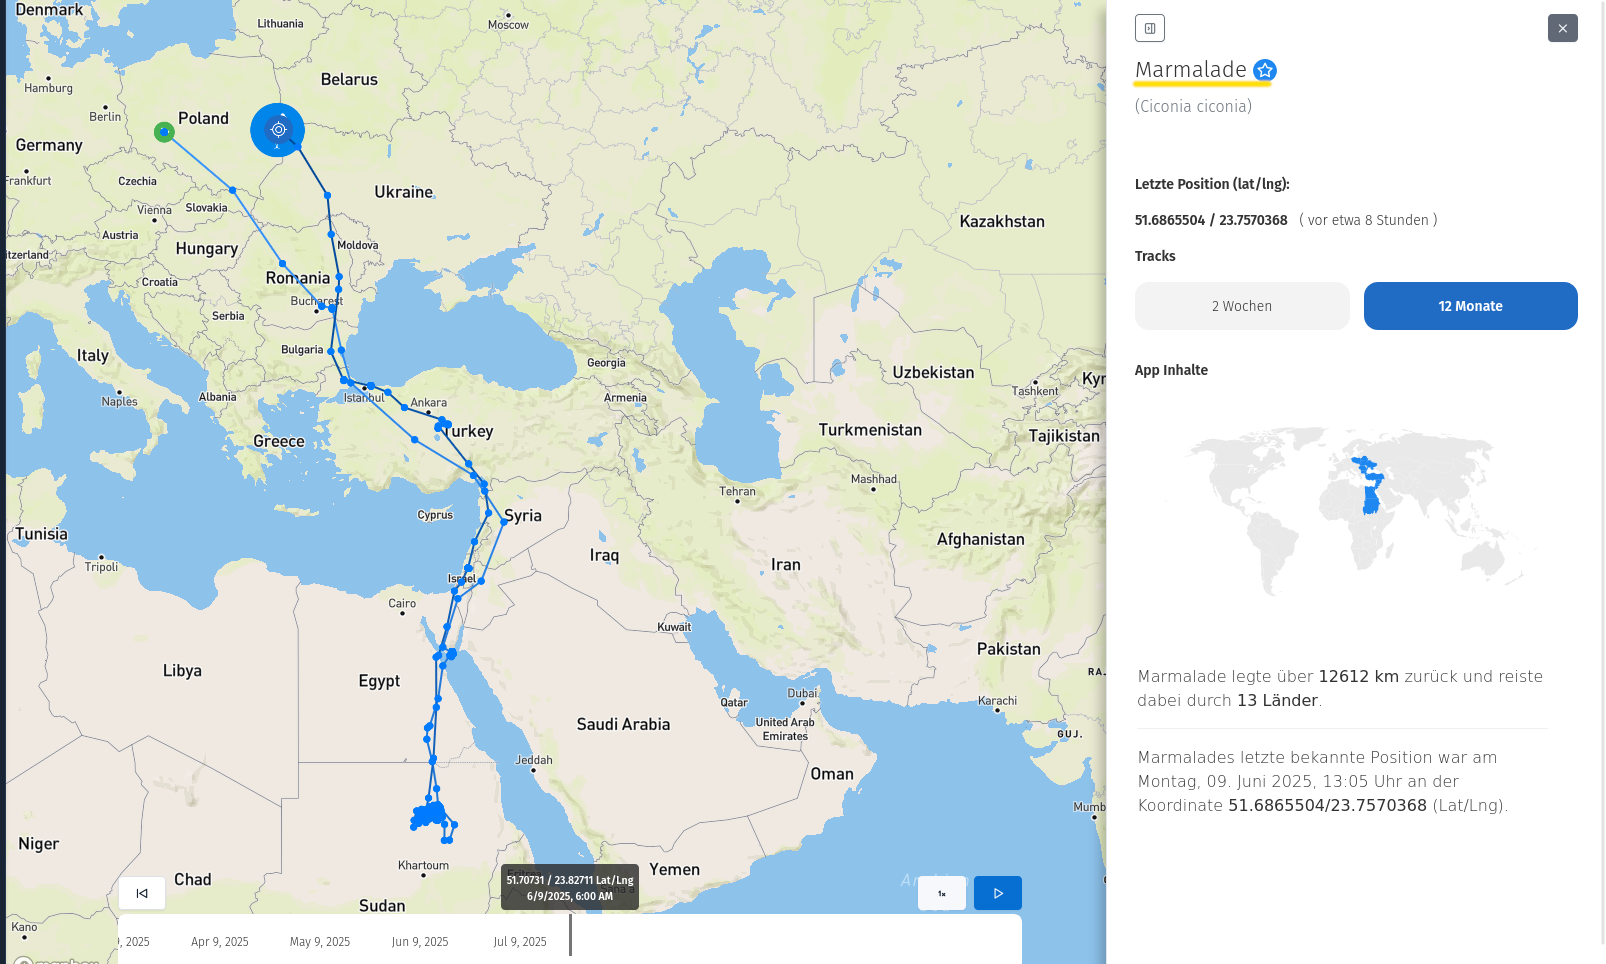
Task: Click the blue star favorite badge
Action: coord(1265,70)
